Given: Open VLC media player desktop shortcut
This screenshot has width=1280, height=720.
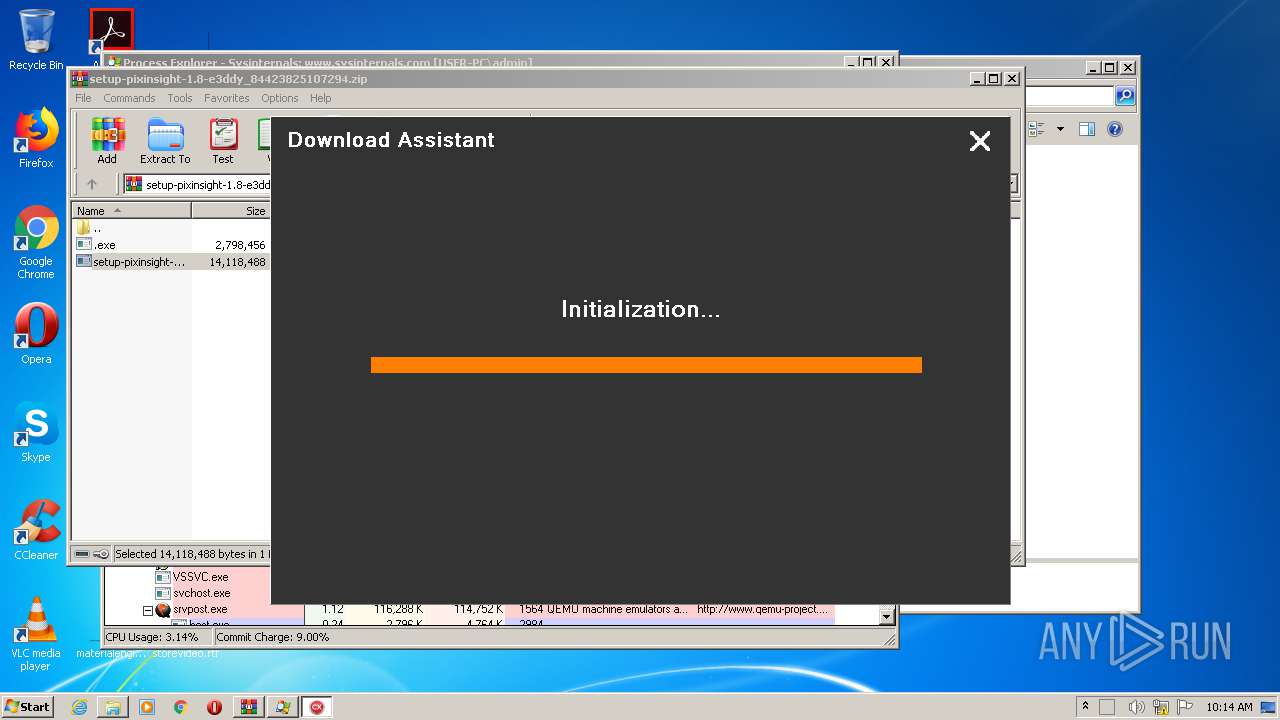Looking at the screenshot, I should [x=36, y=634].
